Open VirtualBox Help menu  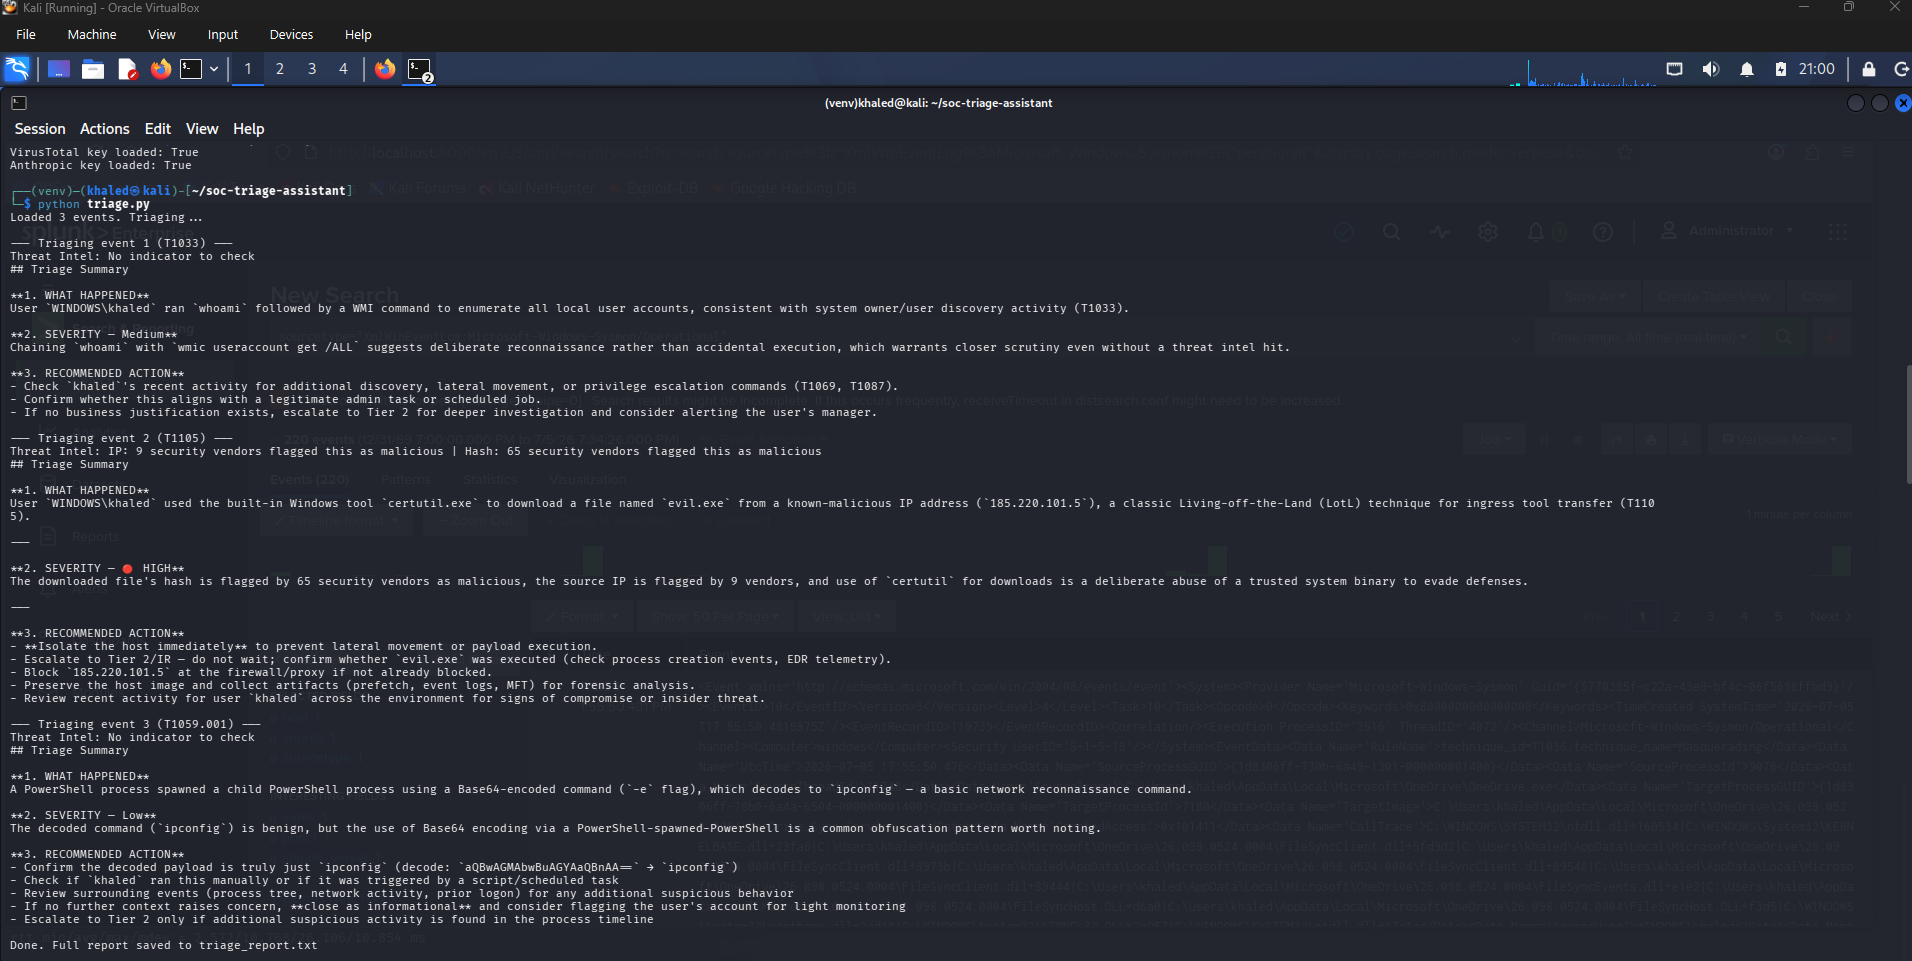[358, 34]
